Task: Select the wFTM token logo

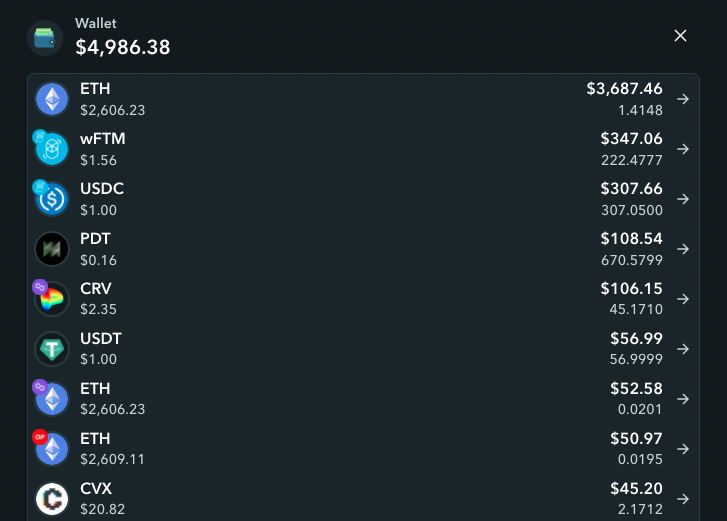Action: 51,148
